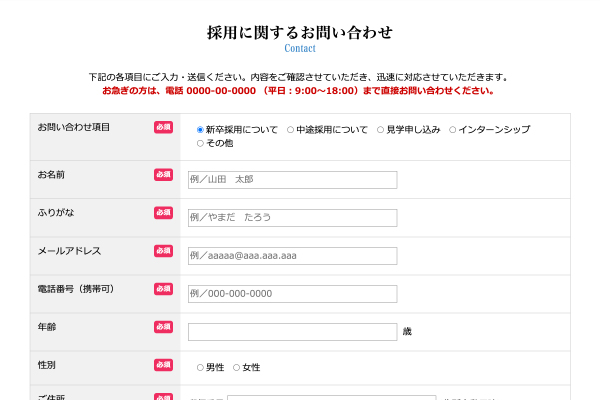The height and width of the screenshot is (400, 600).
Task: Focus the ふりがな input field
Action: pos(292,217)
